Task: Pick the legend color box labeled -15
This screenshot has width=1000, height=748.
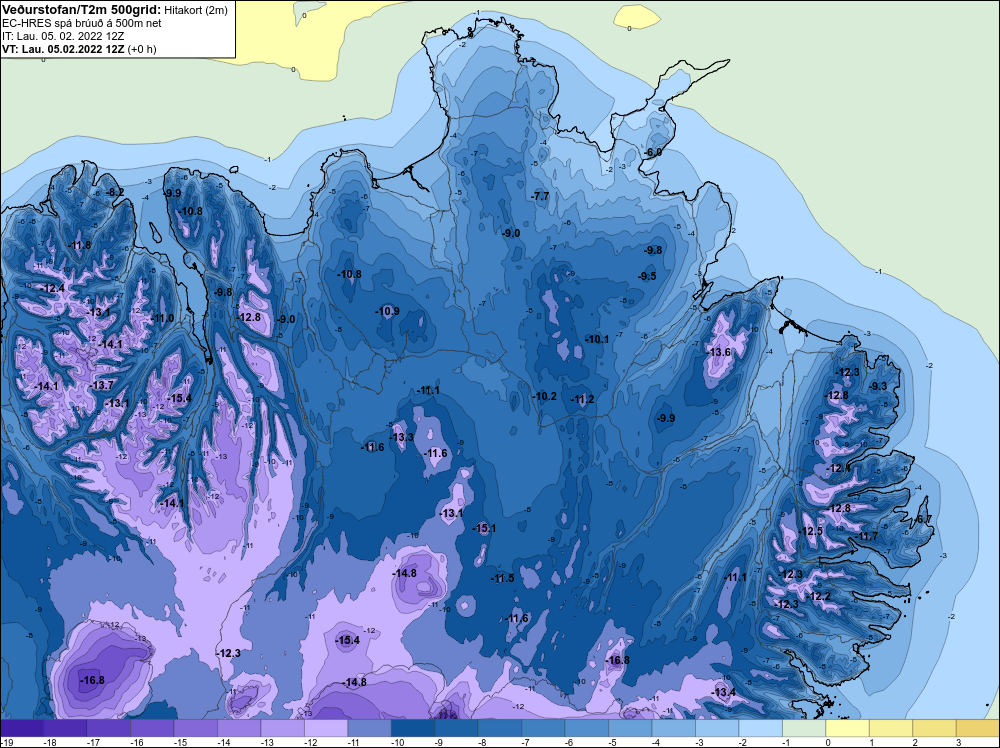Action: click(196, 729)
